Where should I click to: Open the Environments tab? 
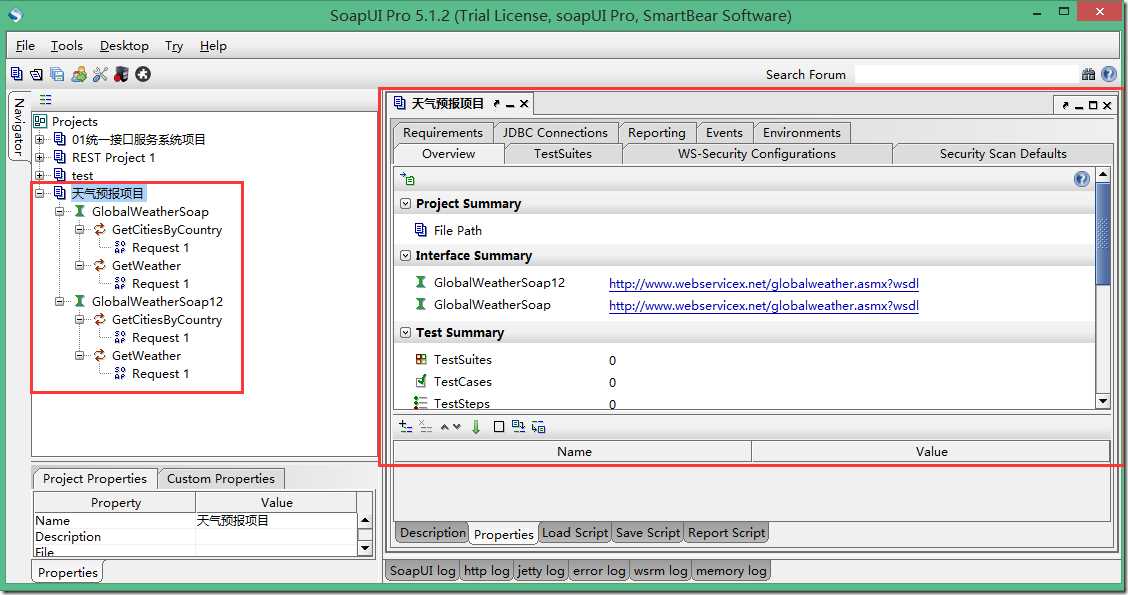[x=801, y=132]
